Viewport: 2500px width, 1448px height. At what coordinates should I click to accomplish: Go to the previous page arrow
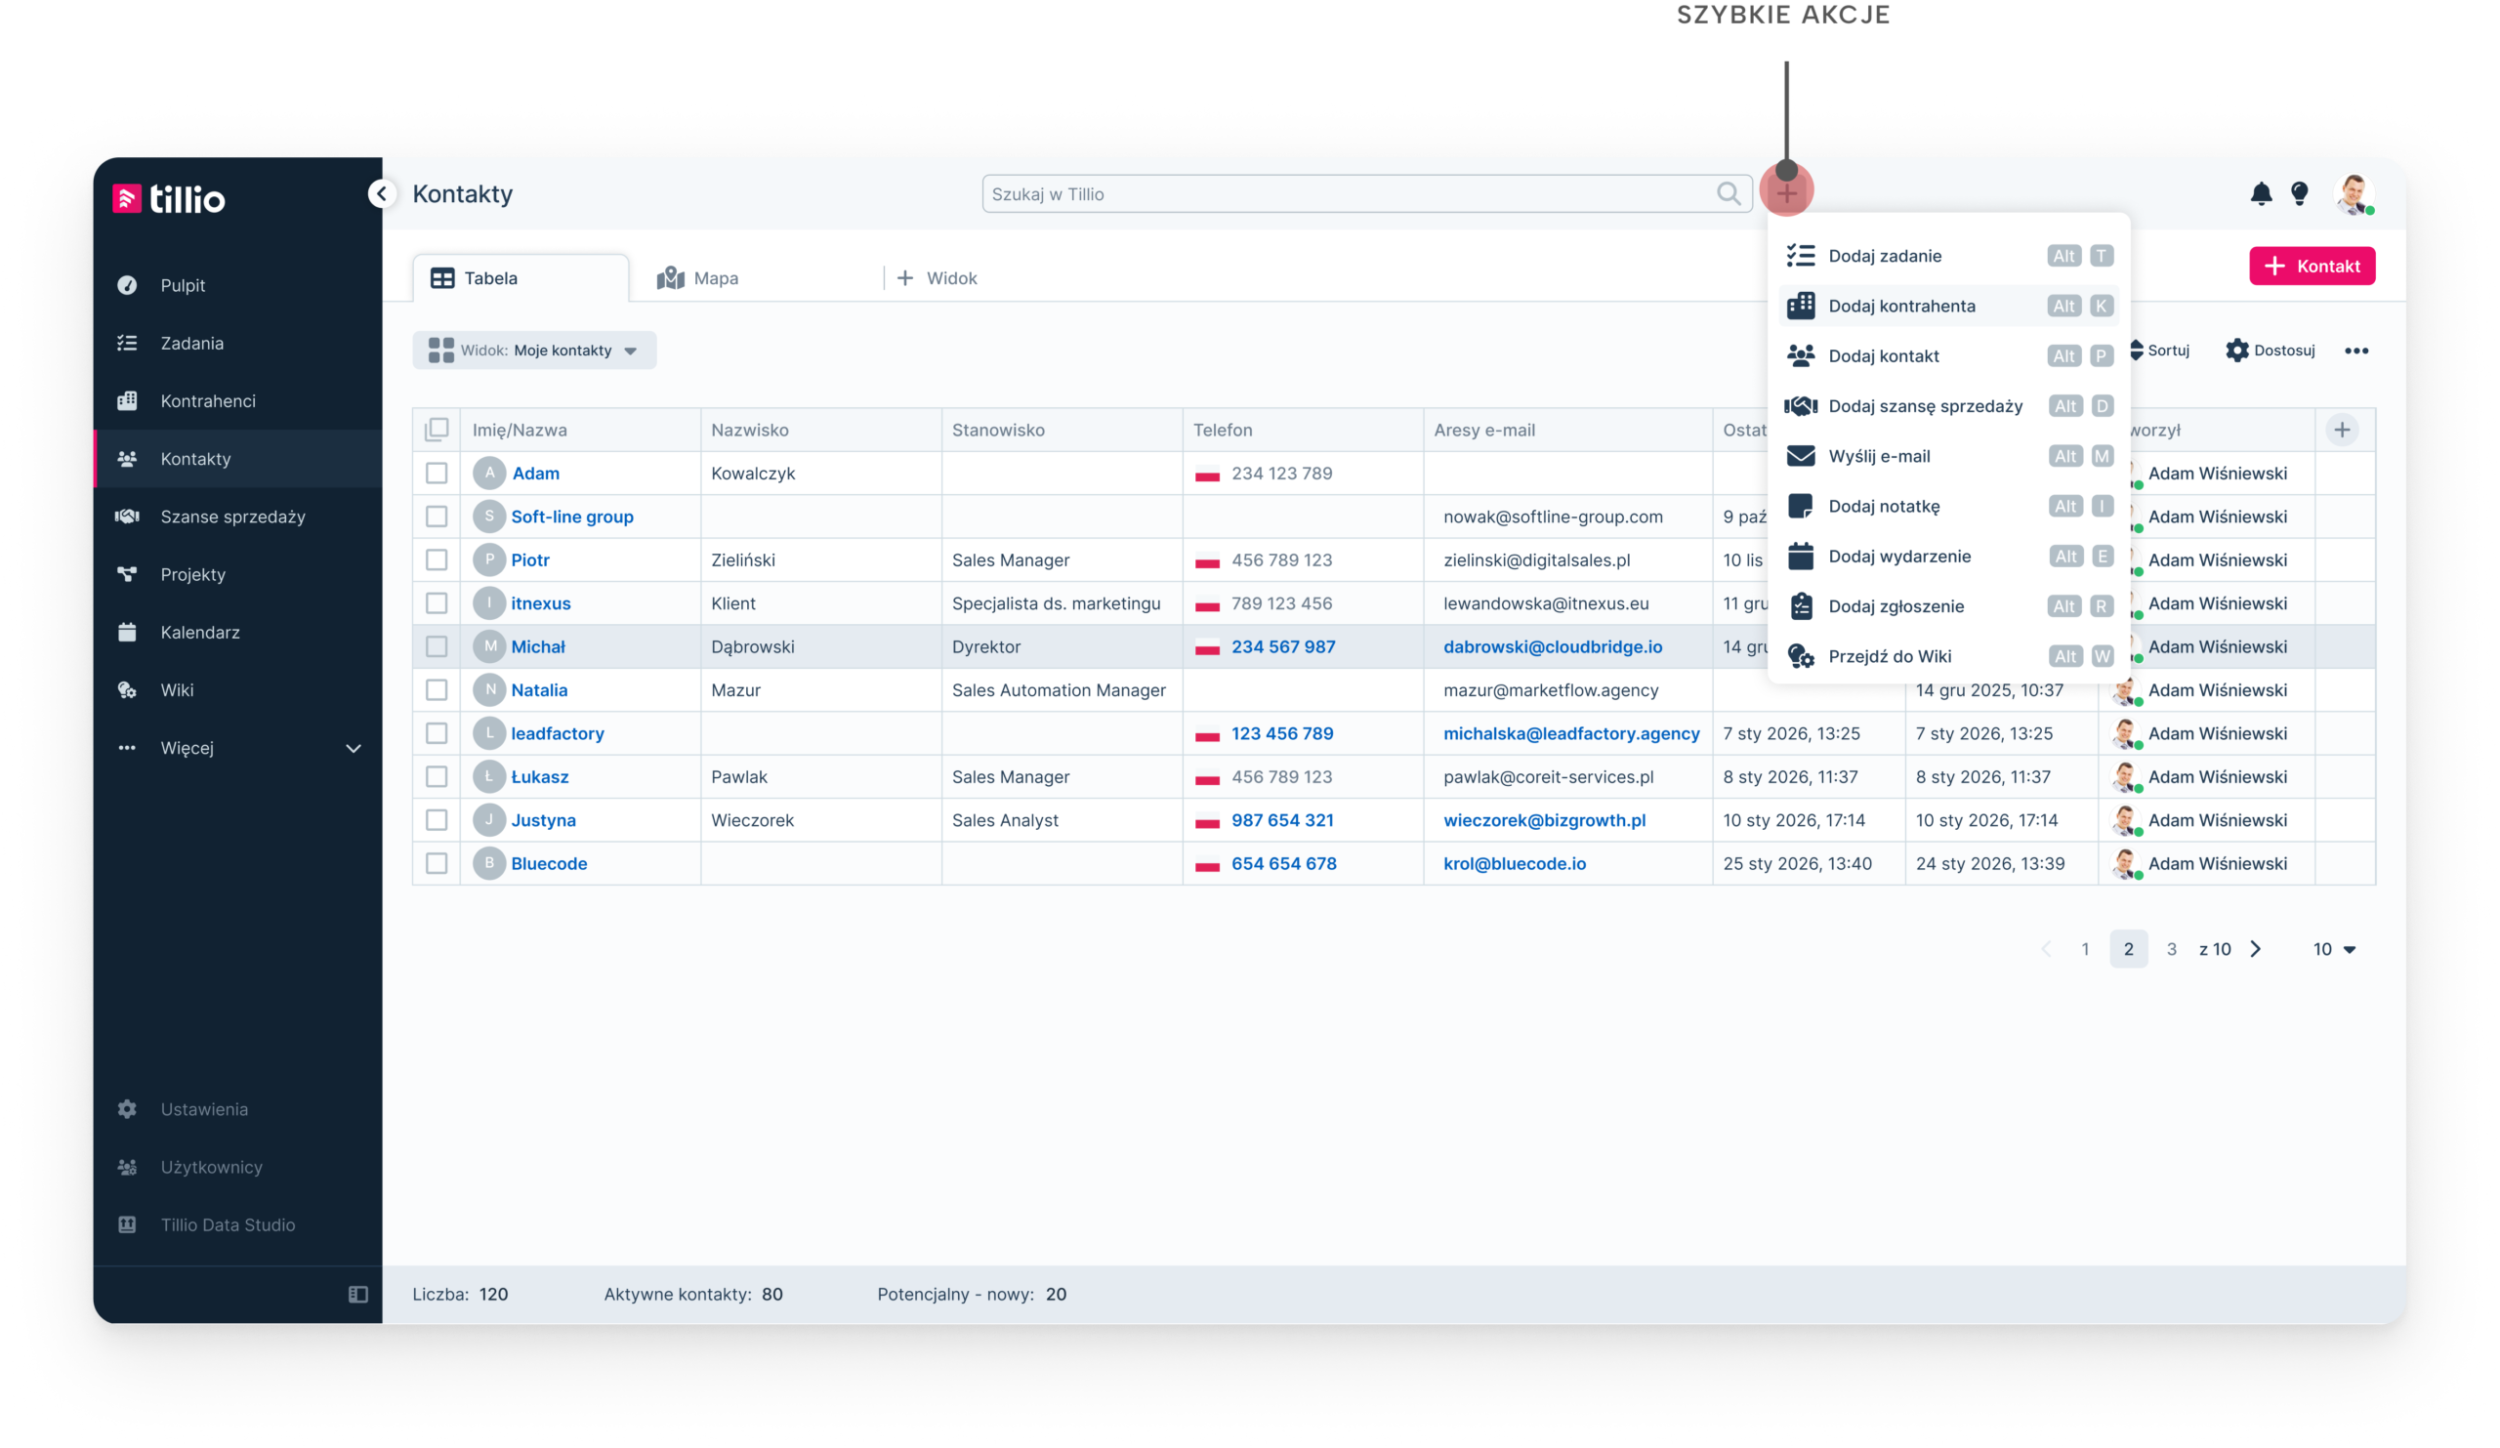point(2046,950)
